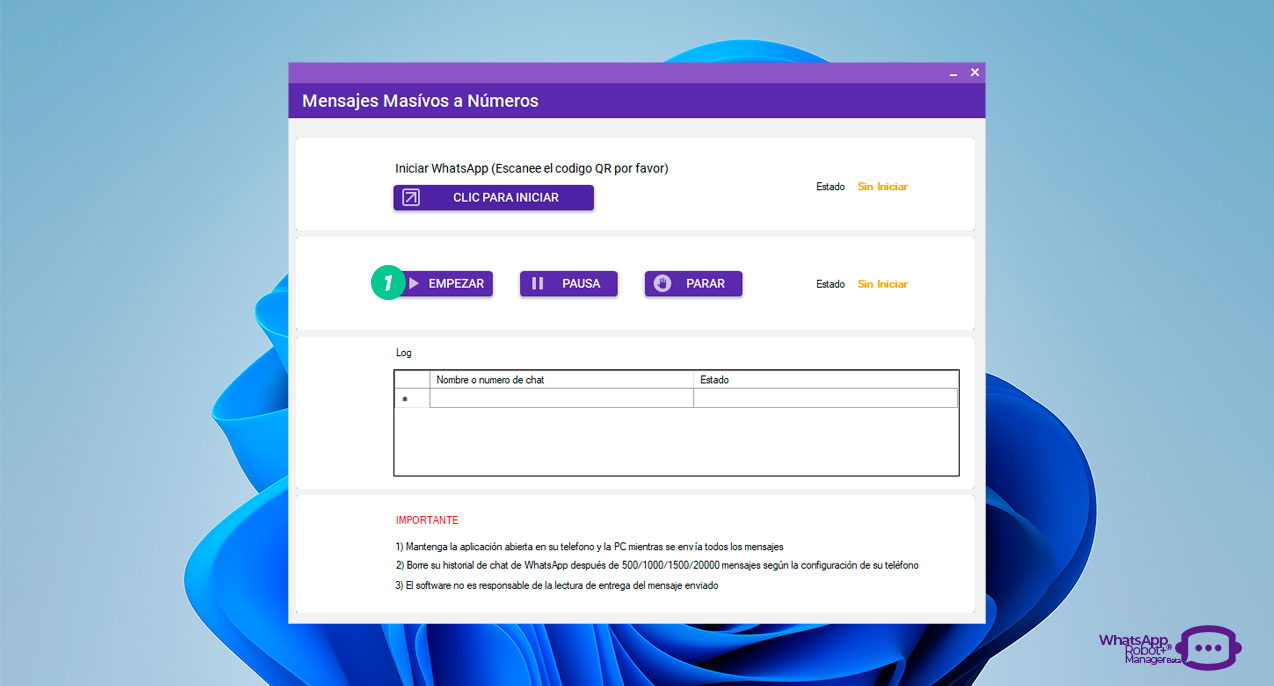This screenshot has height=686, width=1274.
Task: Click the 'Nombre o numero de chat' column header
Action: (562, 380)
